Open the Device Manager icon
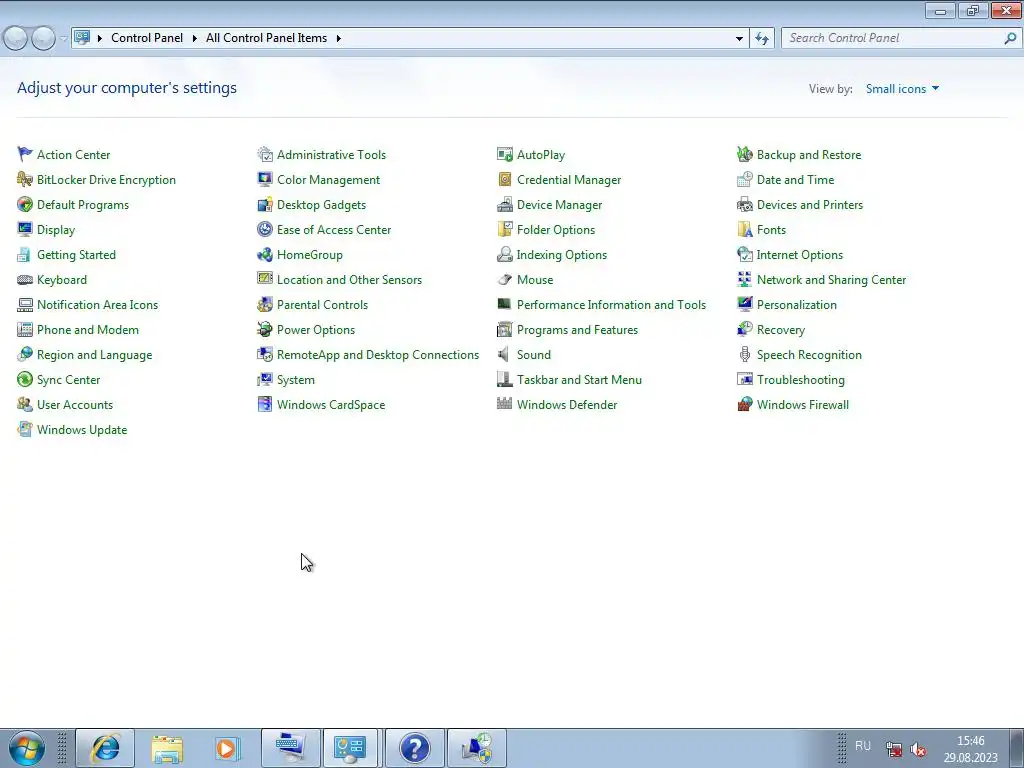 pyautogui.click(x=505, y=204)
